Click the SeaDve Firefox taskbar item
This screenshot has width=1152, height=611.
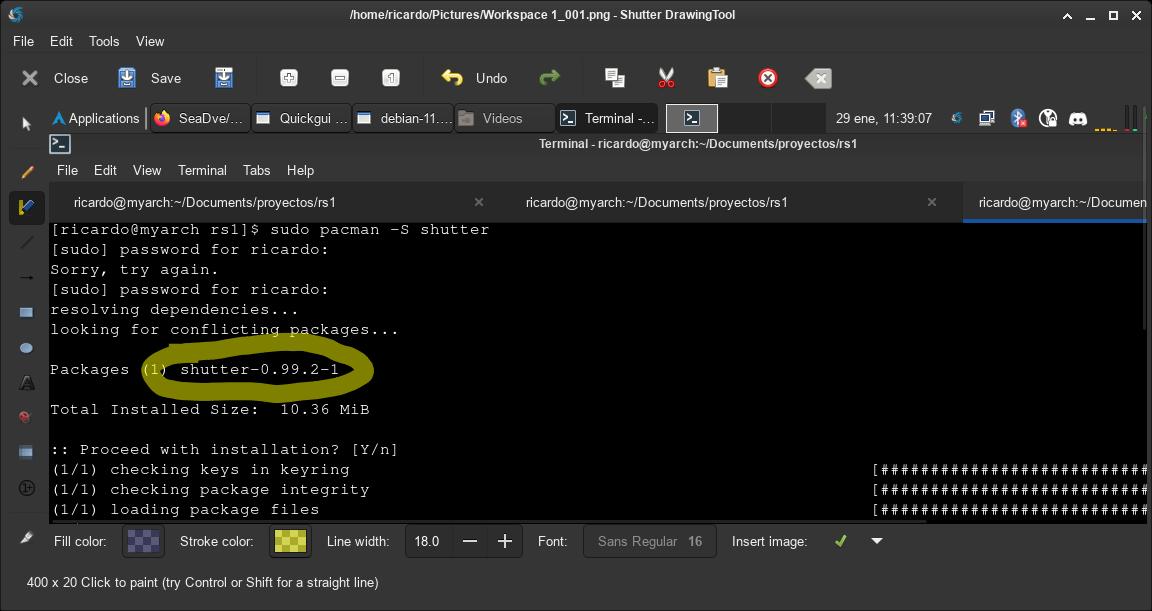click(200, 118)
